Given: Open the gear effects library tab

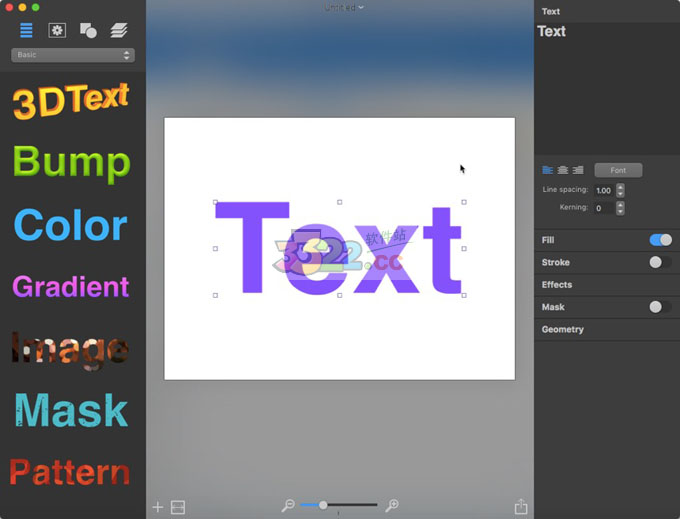Looking at the screenshot, I should coord(57,30).
